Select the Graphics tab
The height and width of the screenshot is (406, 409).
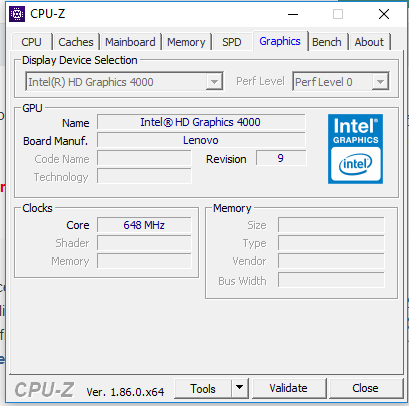coord(280,41)
